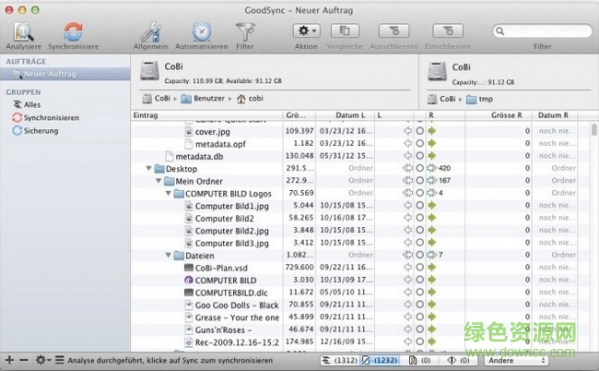The width and height of the screenshot is (599, 371).
Task: Open Benutzer folder in left path
Action: coord(202,99)
